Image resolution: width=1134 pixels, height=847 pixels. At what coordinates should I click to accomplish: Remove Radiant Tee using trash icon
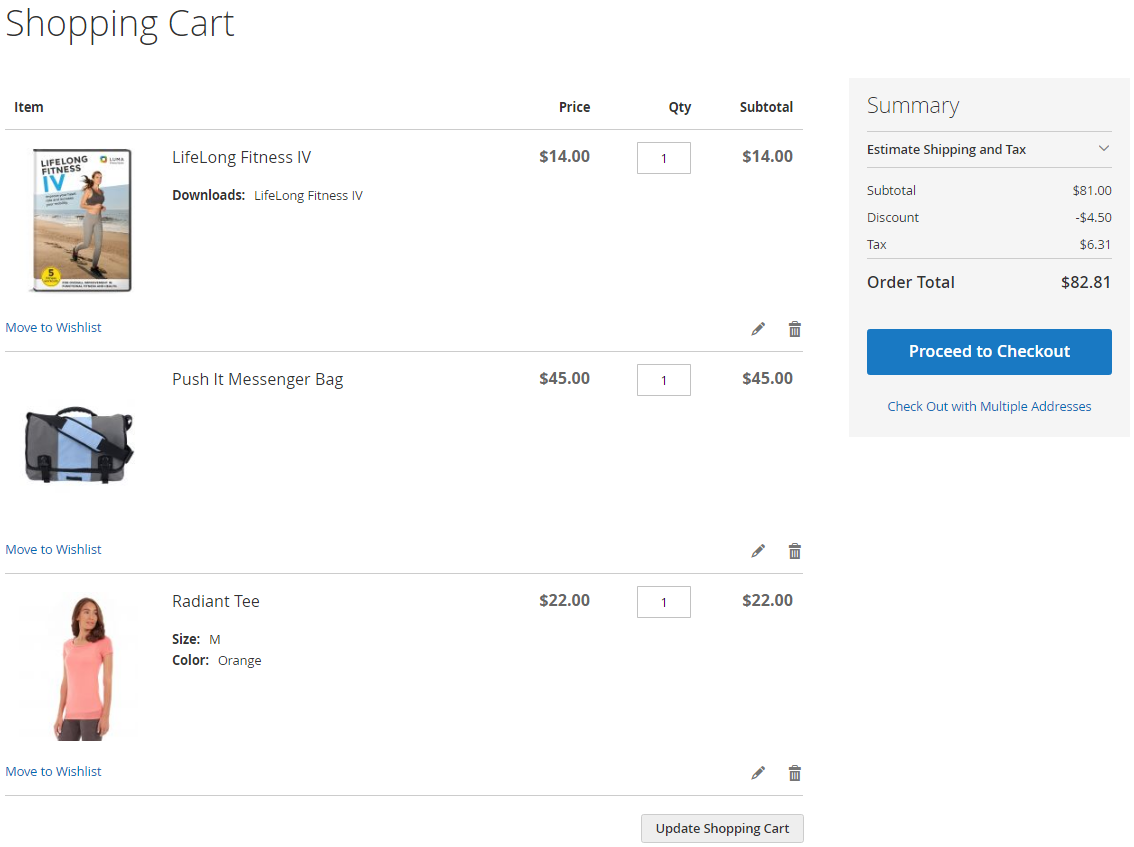click(795, 773)
